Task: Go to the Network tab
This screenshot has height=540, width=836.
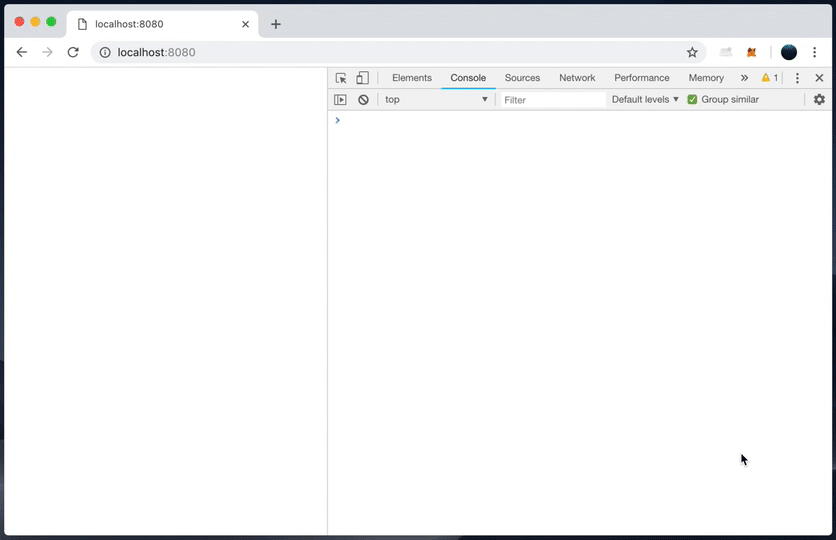Action: (577, 78)
